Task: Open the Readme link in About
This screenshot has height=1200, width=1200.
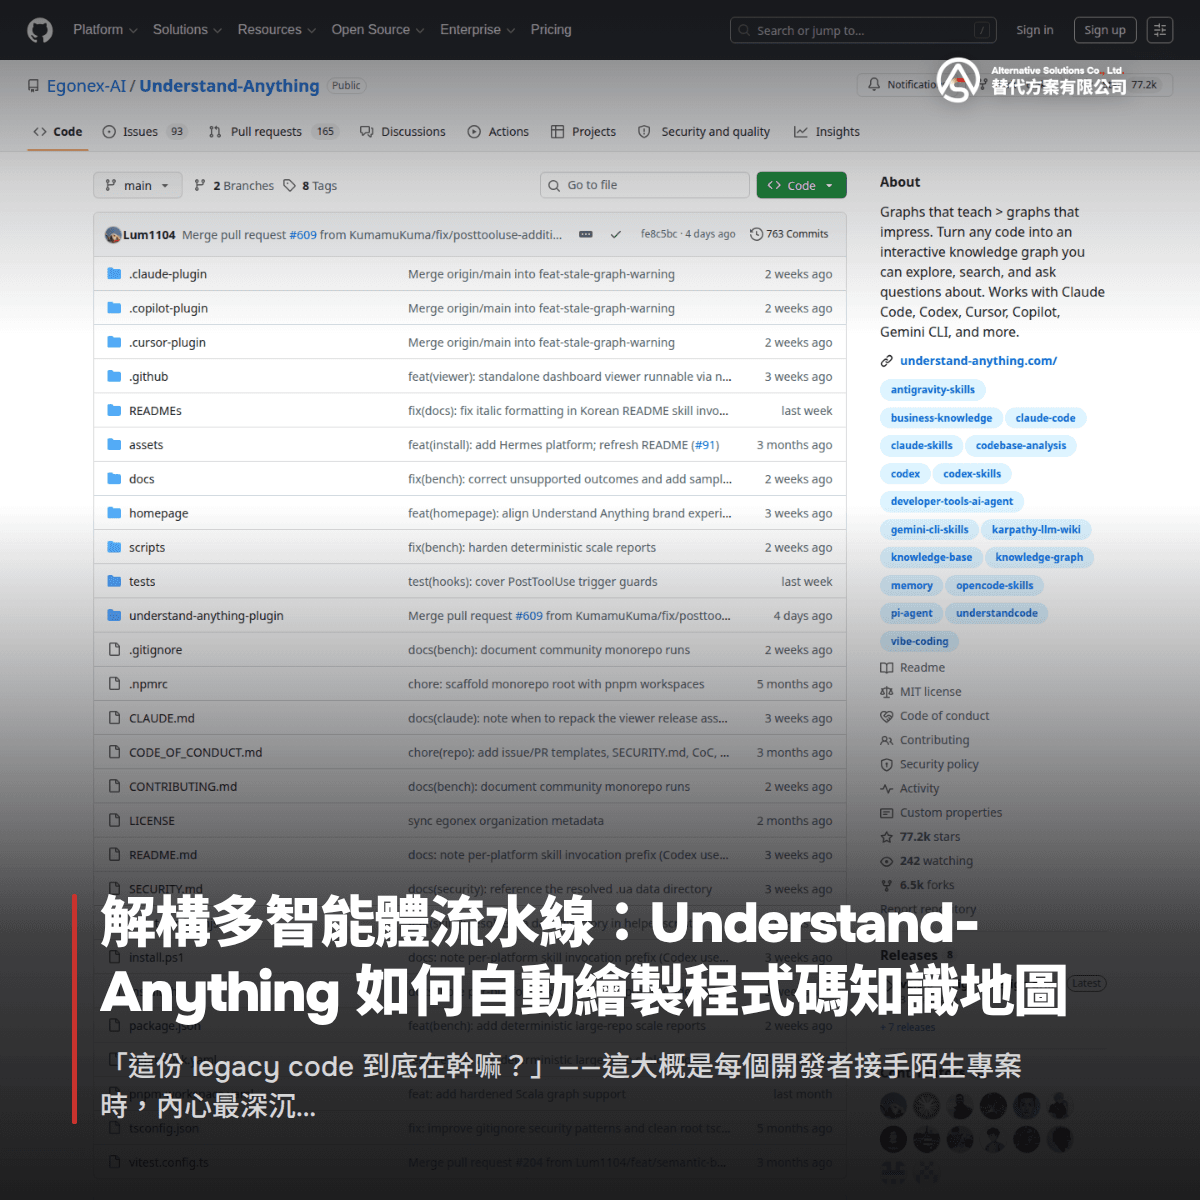Action: click(x=913, y=668)
